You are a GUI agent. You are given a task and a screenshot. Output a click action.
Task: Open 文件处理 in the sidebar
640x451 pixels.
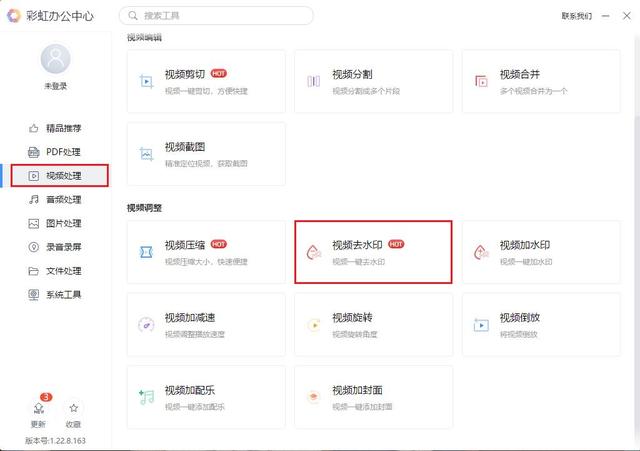56,271
